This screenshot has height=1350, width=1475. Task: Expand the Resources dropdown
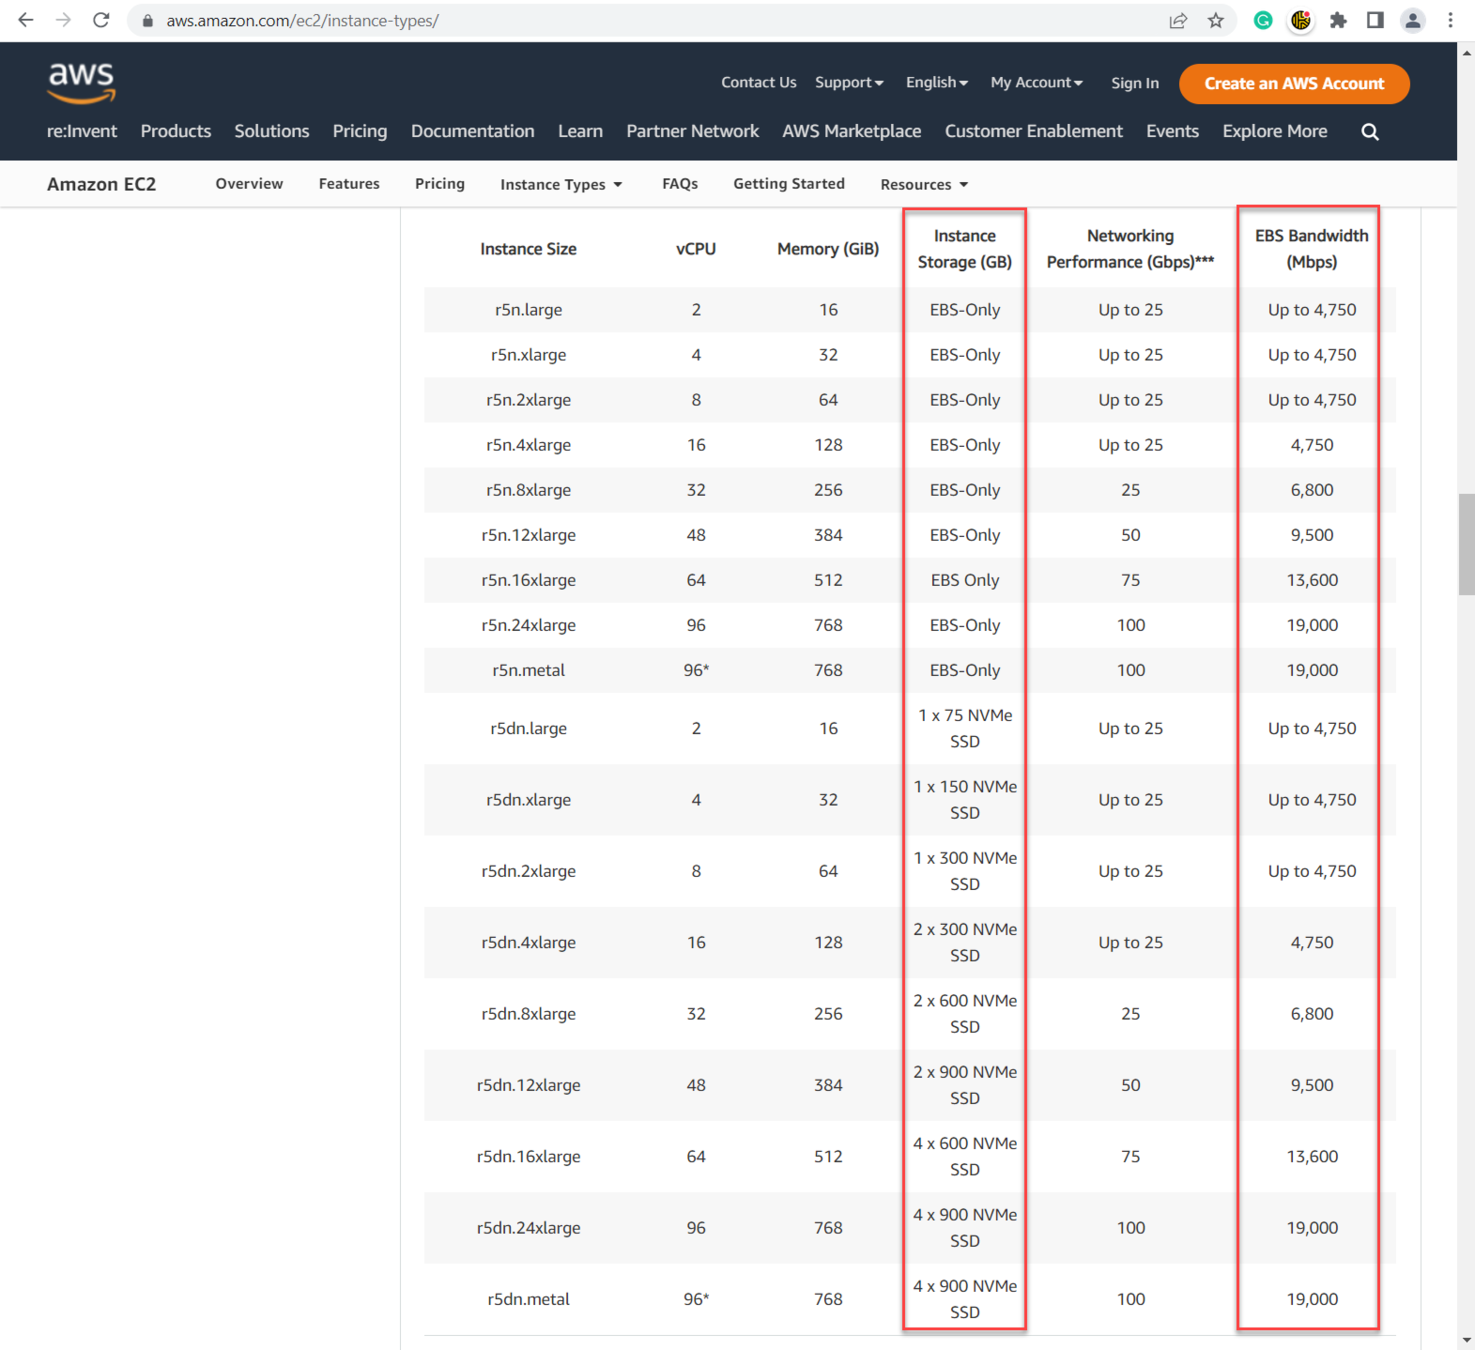point(924,184)
